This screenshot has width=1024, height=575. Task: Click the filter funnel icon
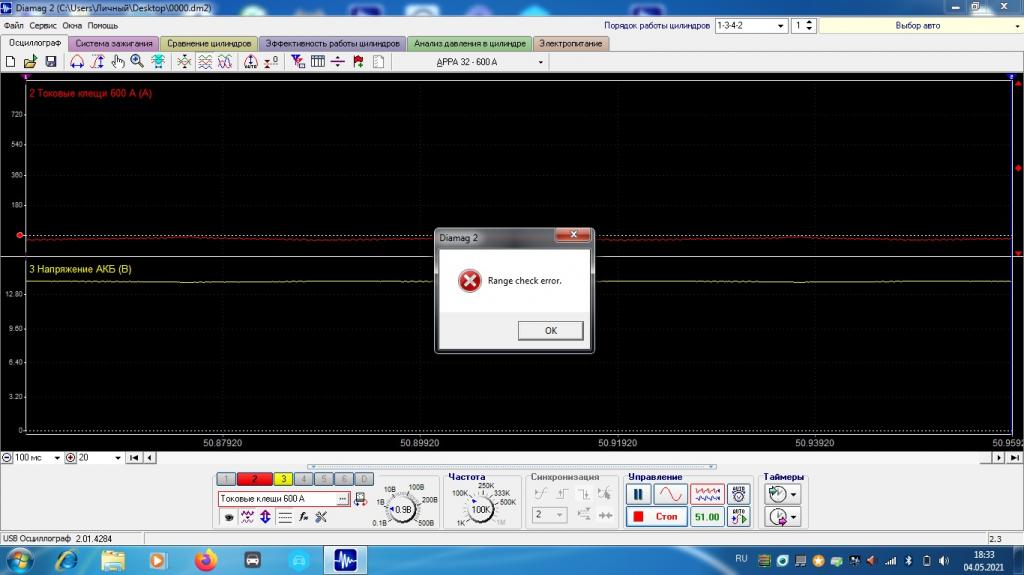[298, 62]
